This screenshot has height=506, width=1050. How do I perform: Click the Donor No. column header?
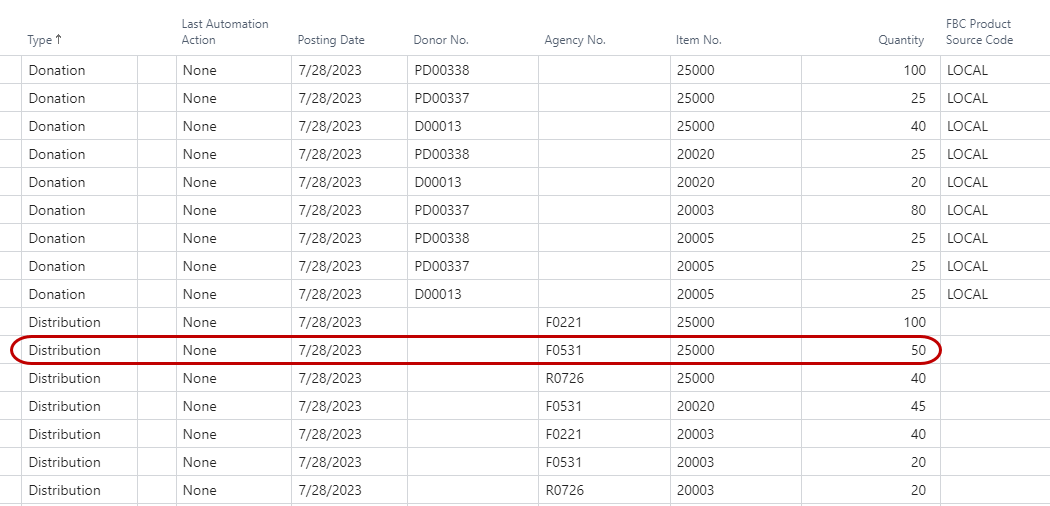[x=441, y=40]
